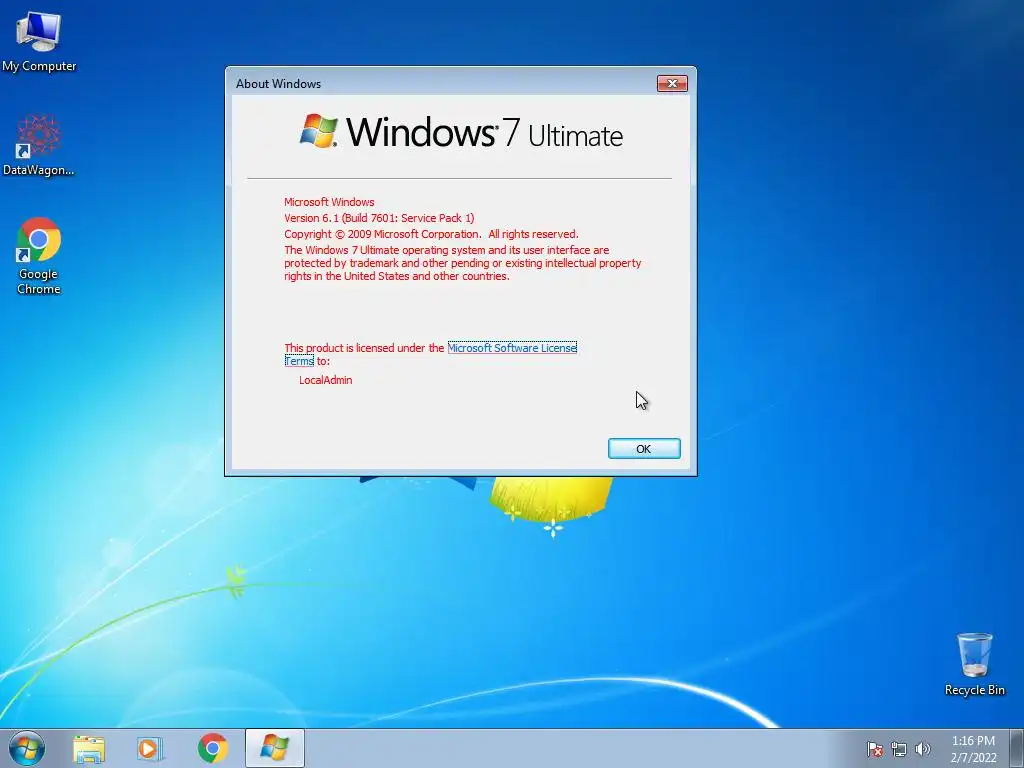Click the Show Desktop strip
1024x768 pixels.
1017,748
